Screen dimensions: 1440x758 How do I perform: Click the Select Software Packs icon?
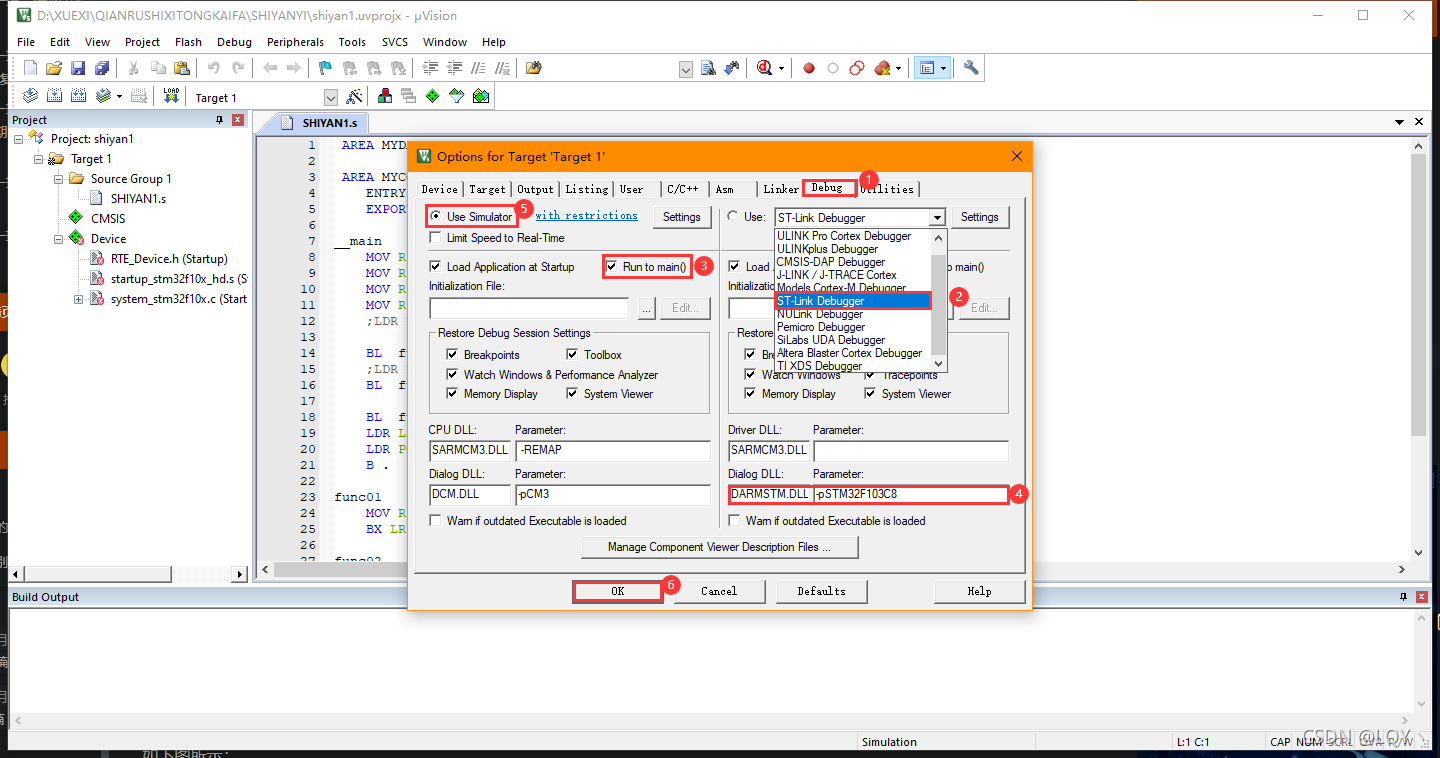[457, 97]
